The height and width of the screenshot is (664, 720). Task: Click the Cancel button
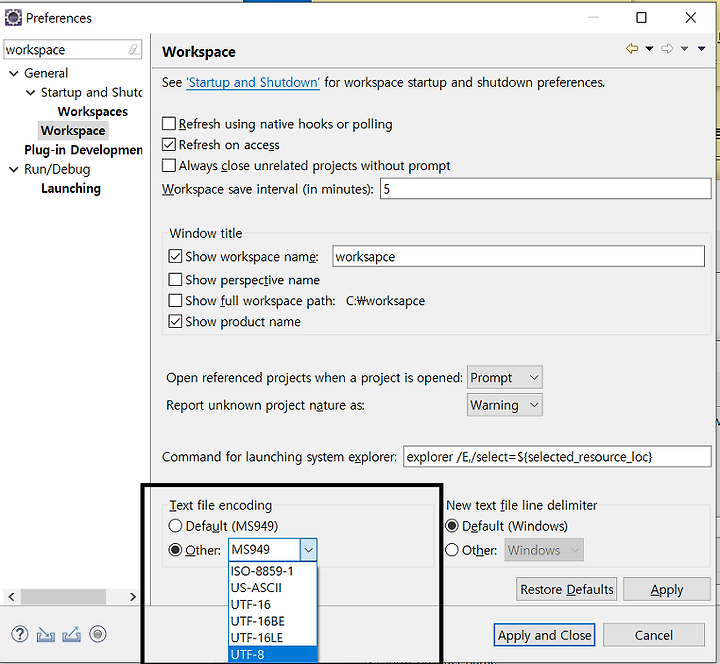[x=653, y=635]
